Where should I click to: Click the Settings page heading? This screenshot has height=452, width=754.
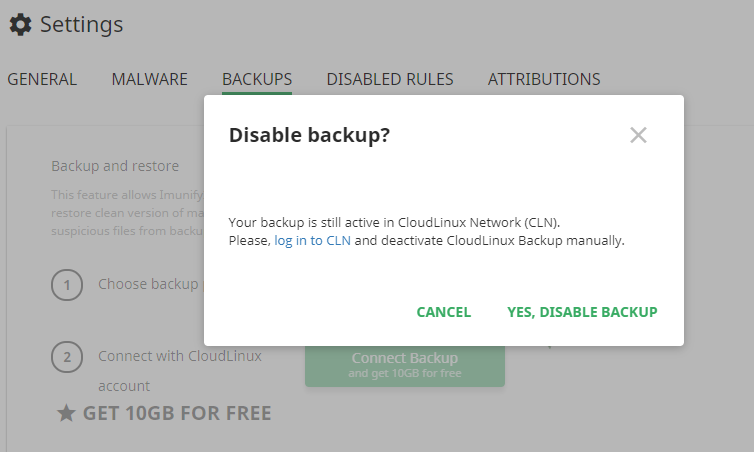click(x=81, y=25)
